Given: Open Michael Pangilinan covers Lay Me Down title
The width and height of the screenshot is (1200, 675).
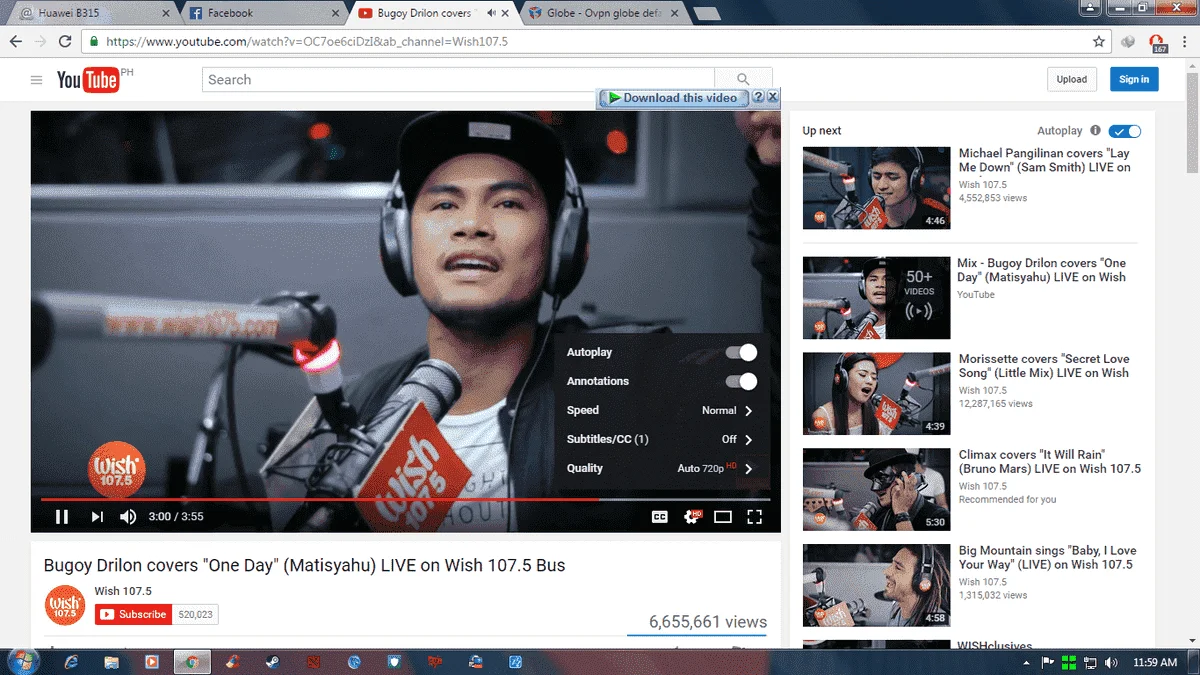Looking at the screenshot, I should point(1044,160).
